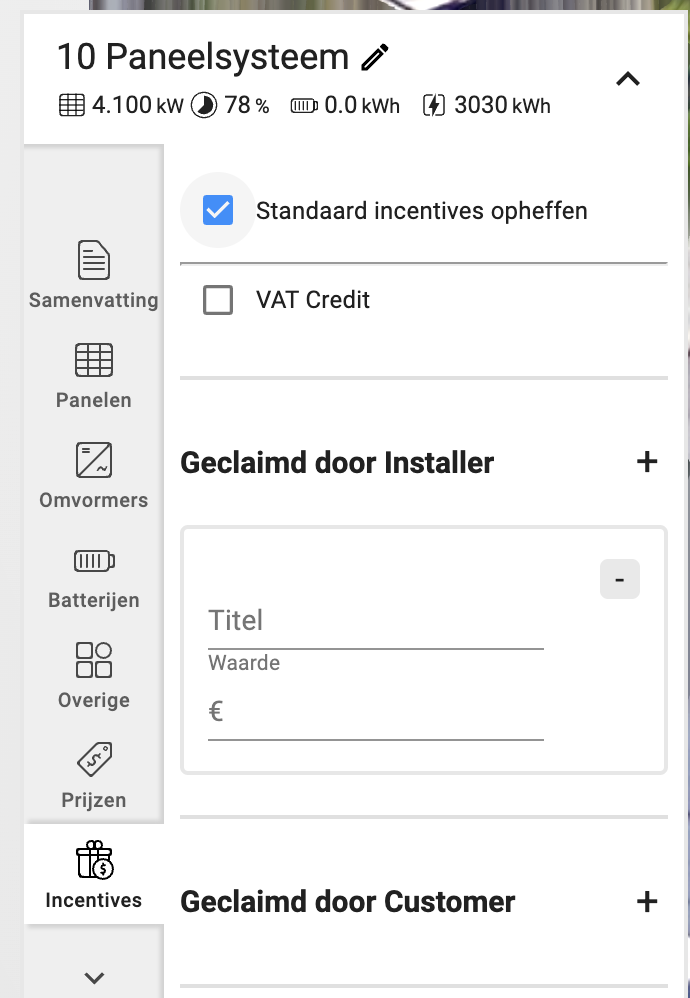690x998 pixels.
Task: Select the Prijzen price tag icon
Action: coord(94,759)
